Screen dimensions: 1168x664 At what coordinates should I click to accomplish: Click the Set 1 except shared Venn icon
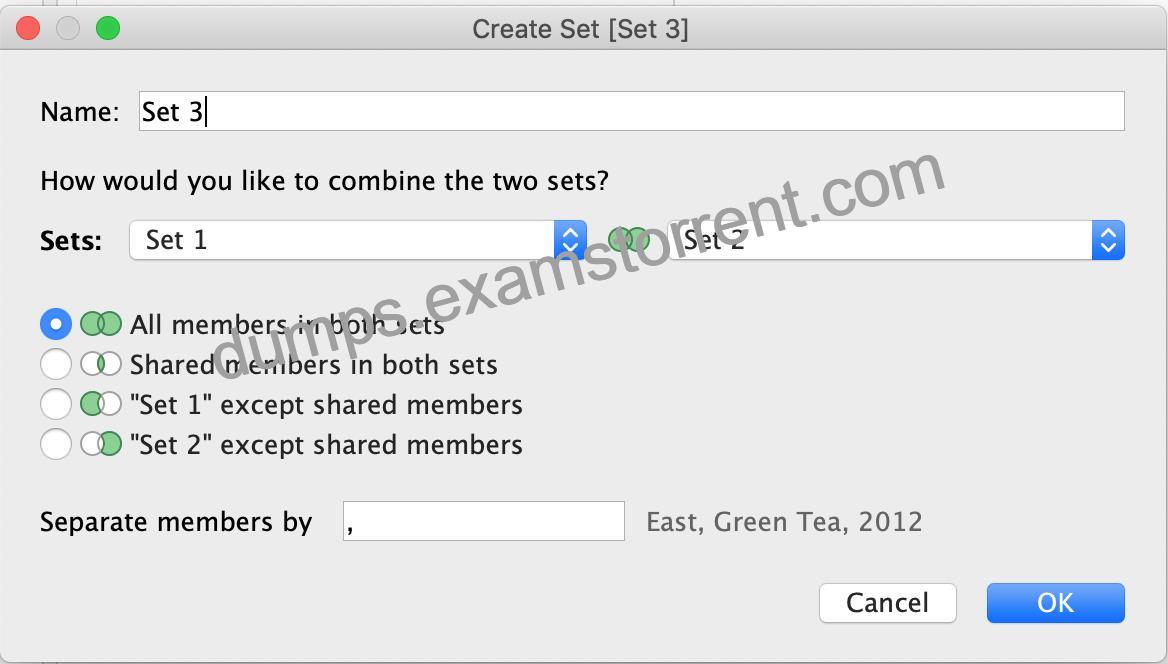[101, 404]
